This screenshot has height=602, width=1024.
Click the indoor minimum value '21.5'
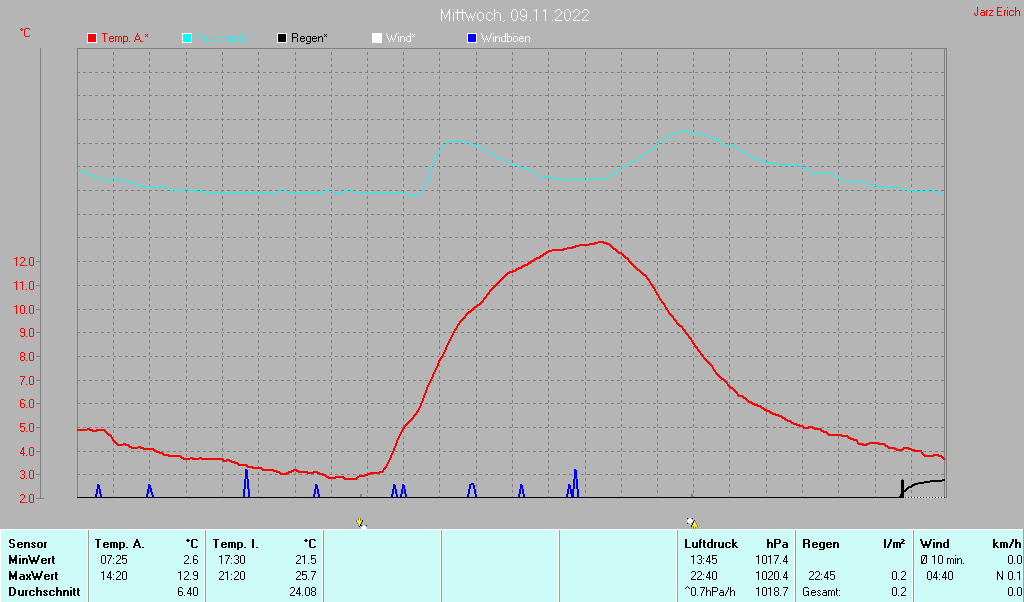[x=306, y=560]
